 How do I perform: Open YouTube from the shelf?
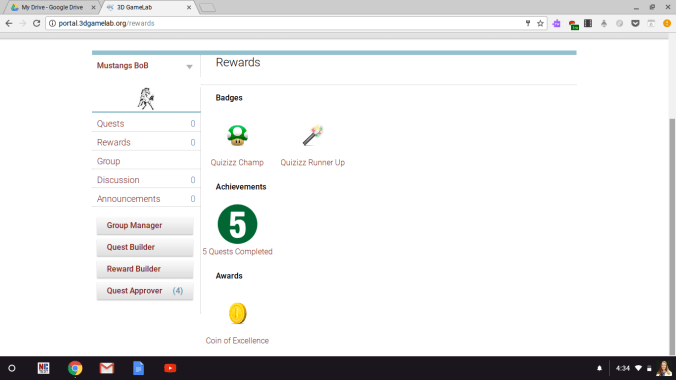coord(170,368)
